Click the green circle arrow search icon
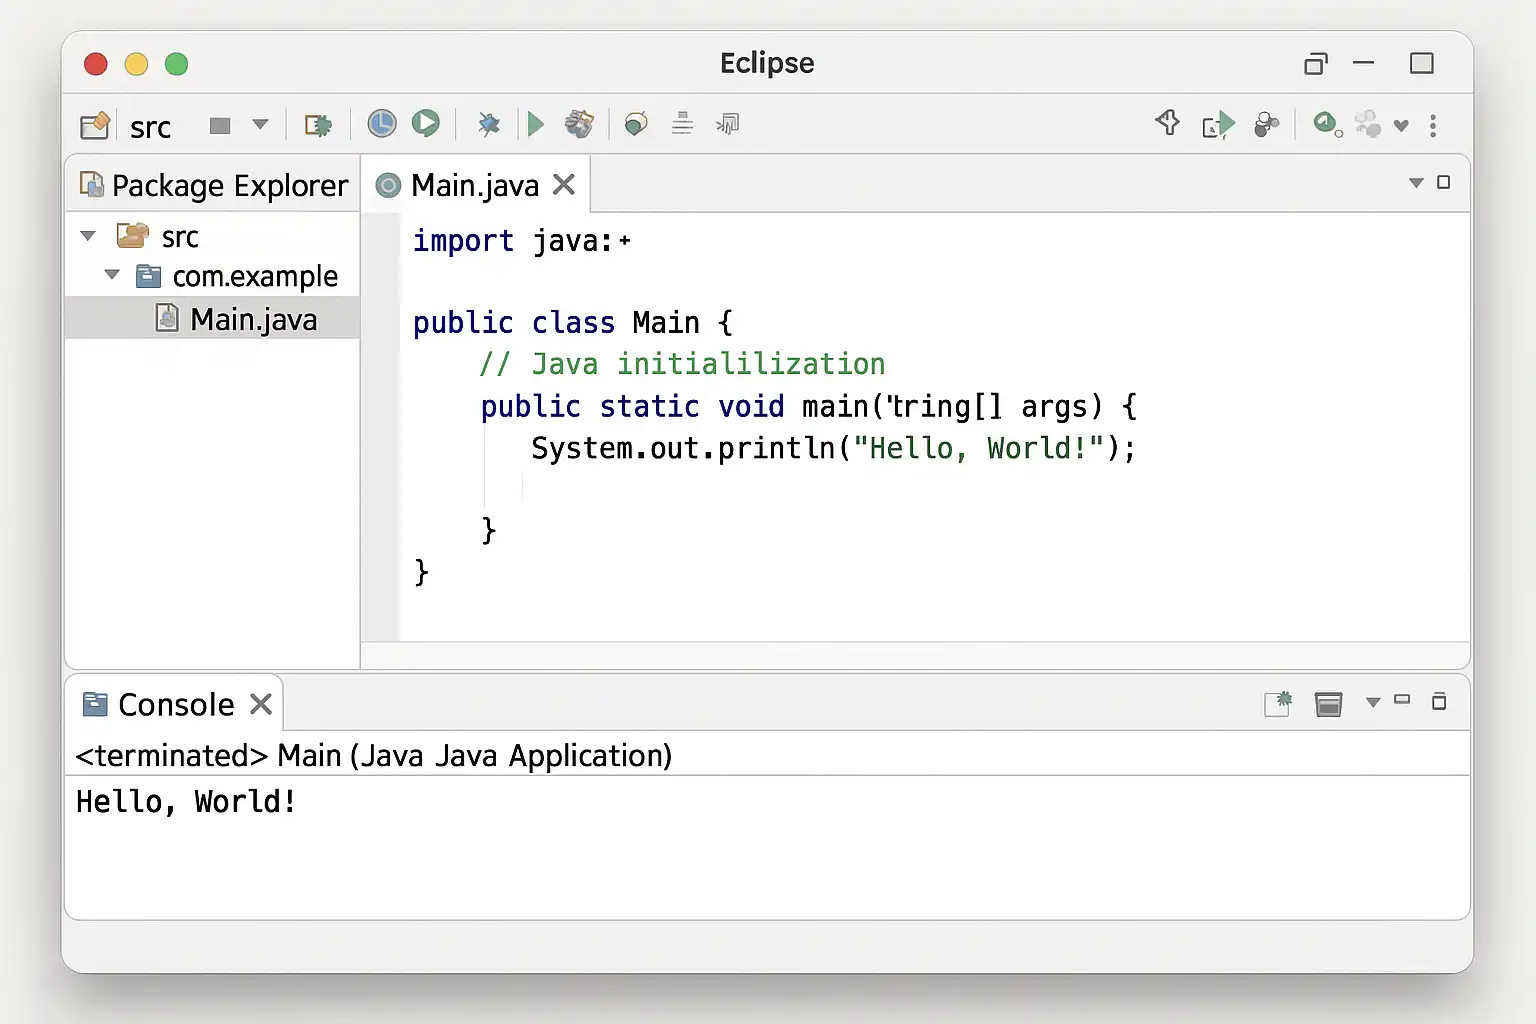Image resolution: width=1536 pixels, height=1024 pixels. coord(1327,124)
